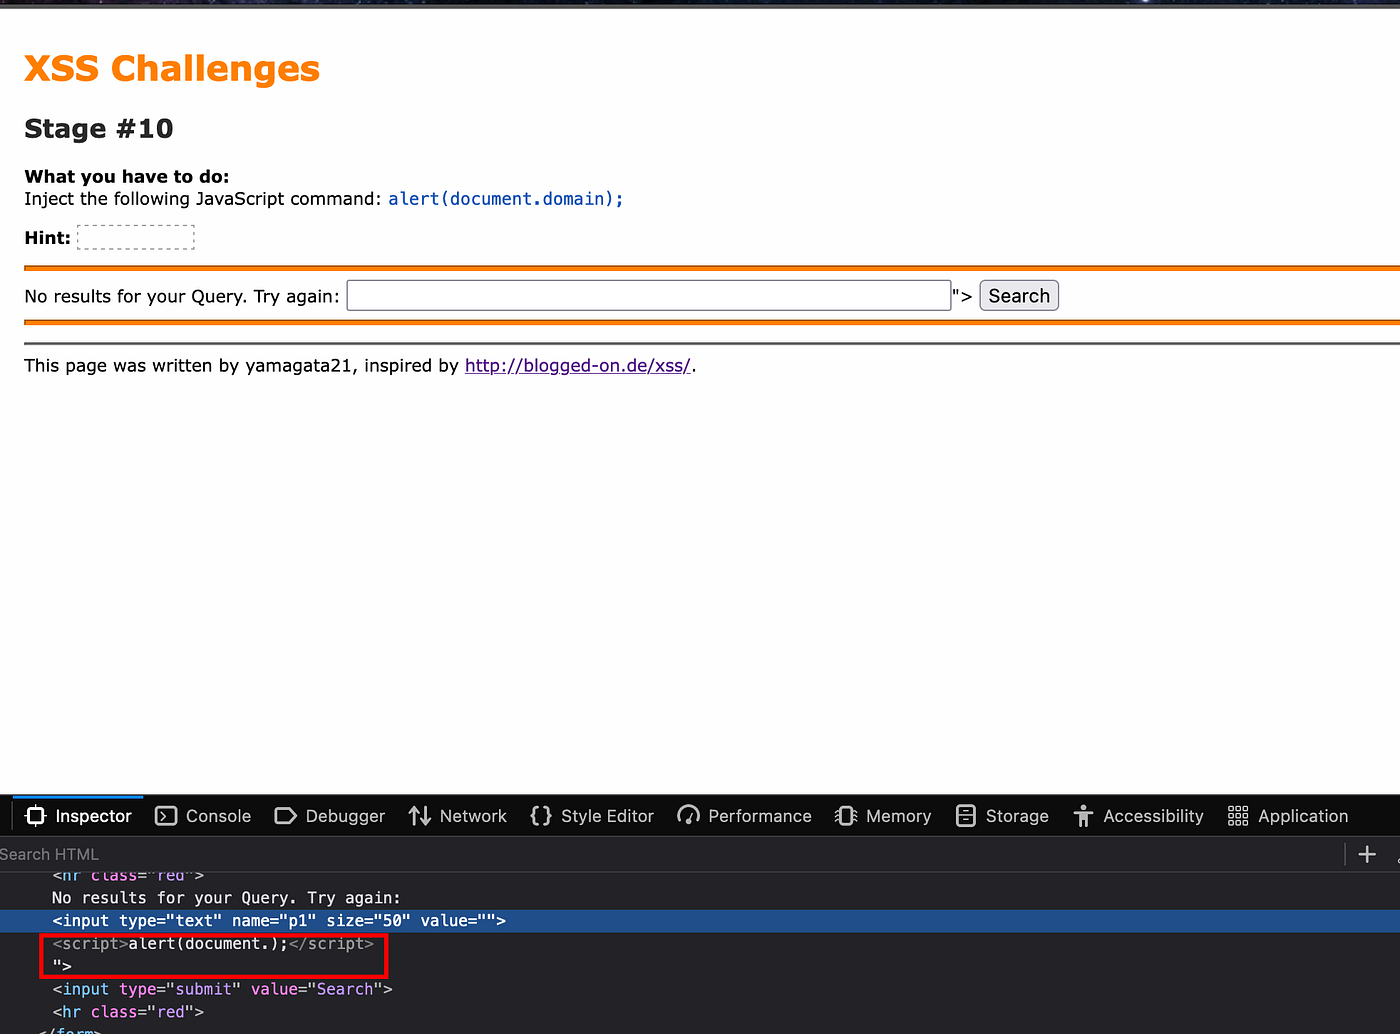Open the Accessibility tab

[x=1138, y=816]
